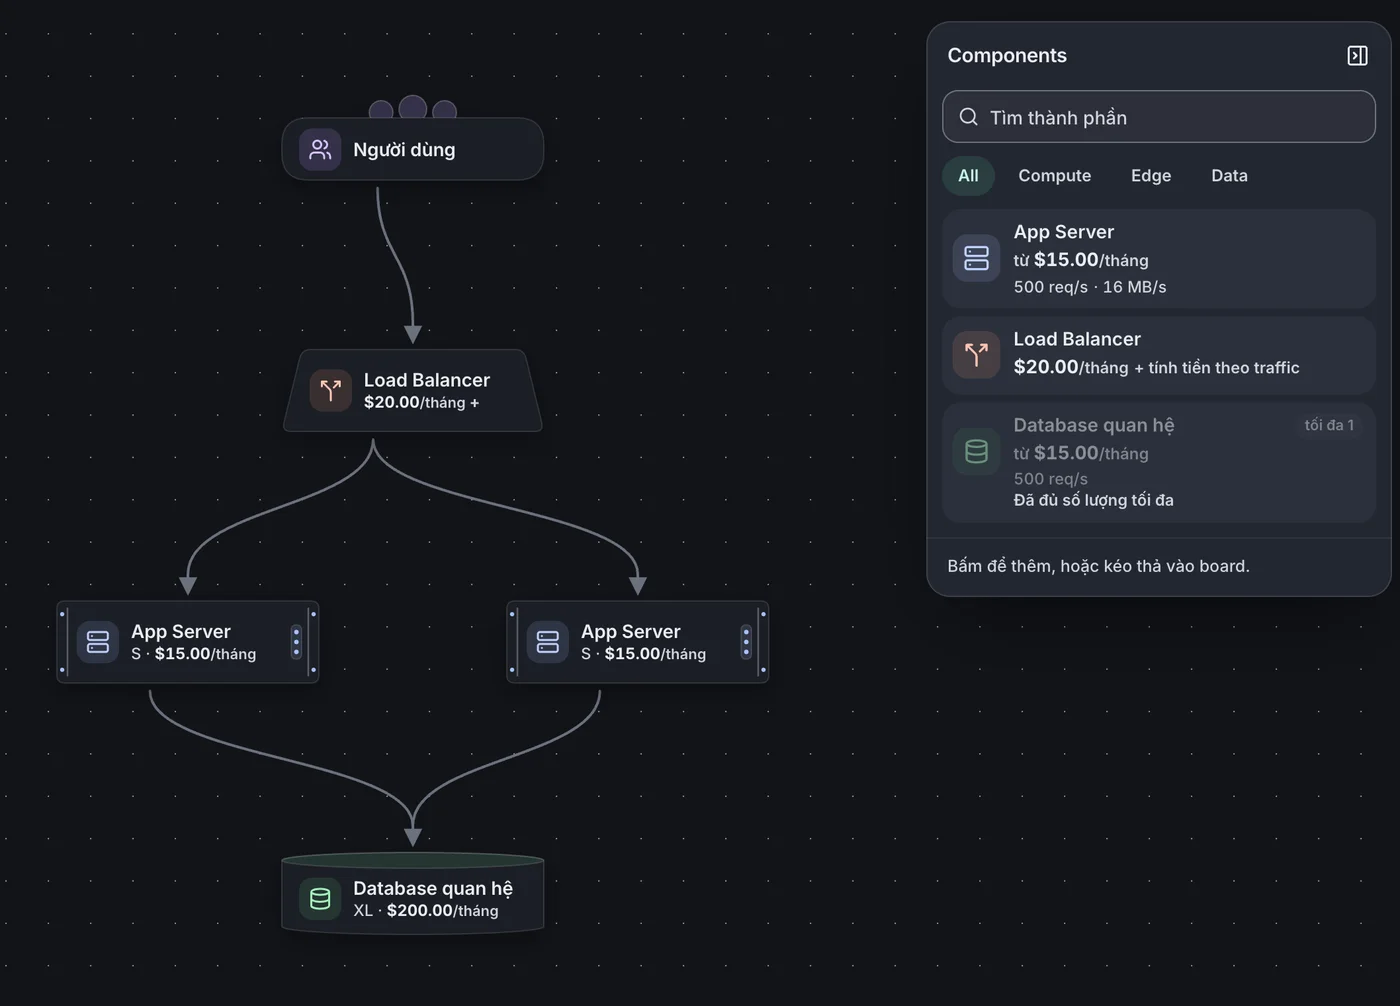This screenshot has width=1400, height=1006.
Task: Click the Bấm để thêm footer hint
Action: click(1098, 566)
